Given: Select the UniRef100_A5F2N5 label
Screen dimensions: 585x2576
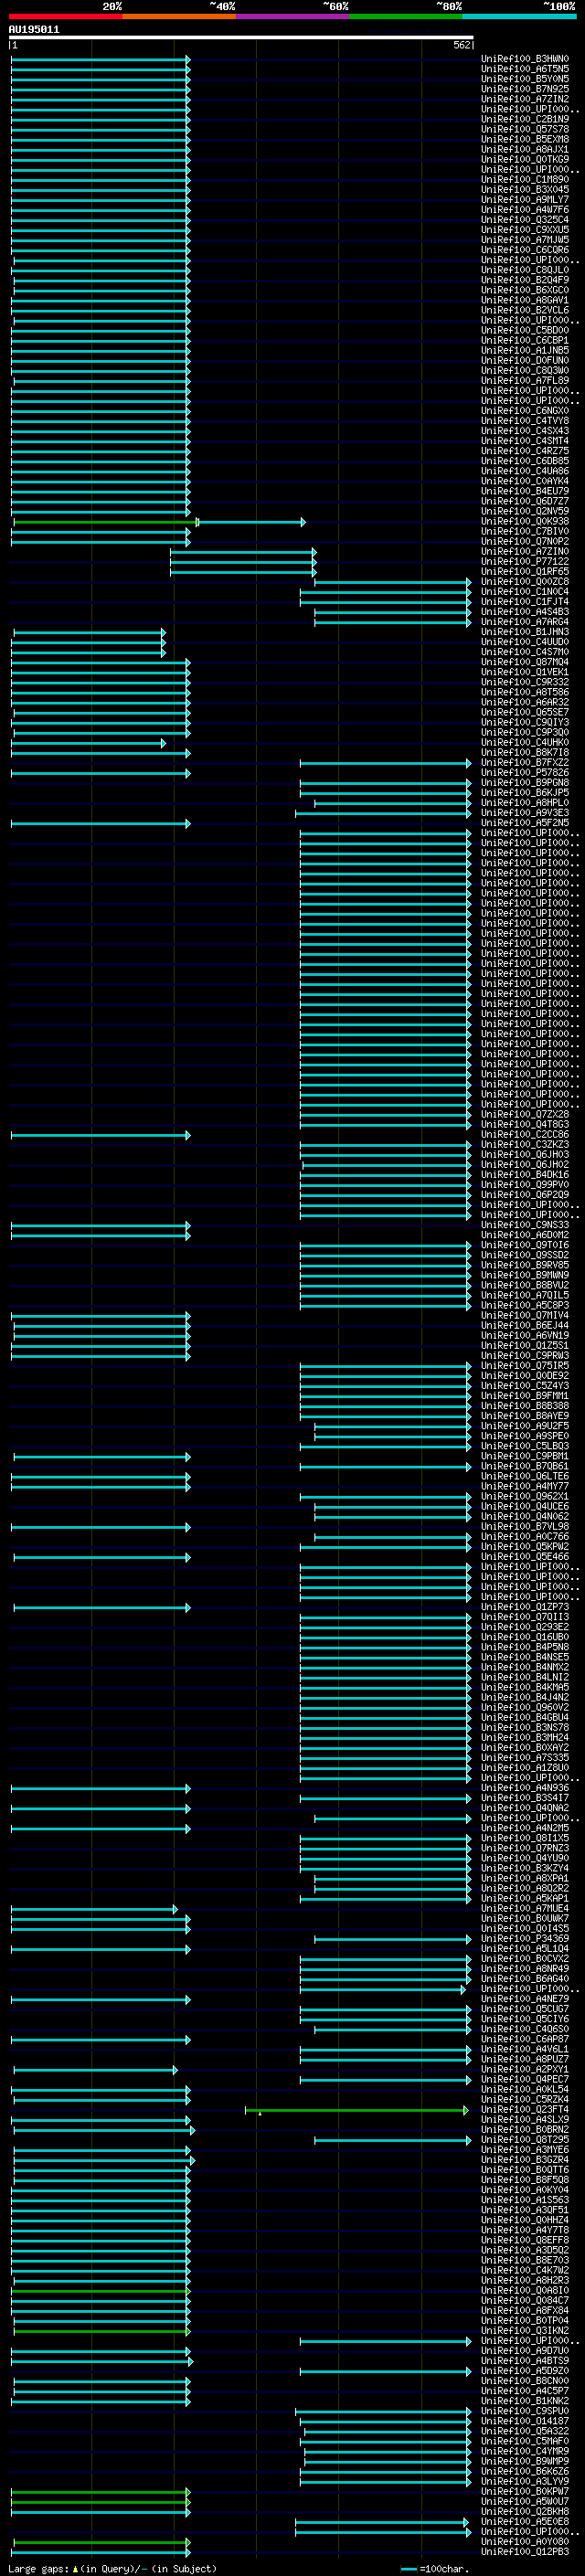Looking at the screenshot, I should (x=525, y=822).
